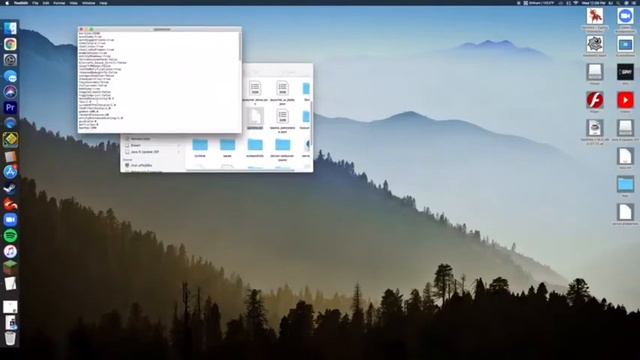640x360 pixels.
Task: Open the Adobe Premiere Pro dock icon
Action: point(10,108)
